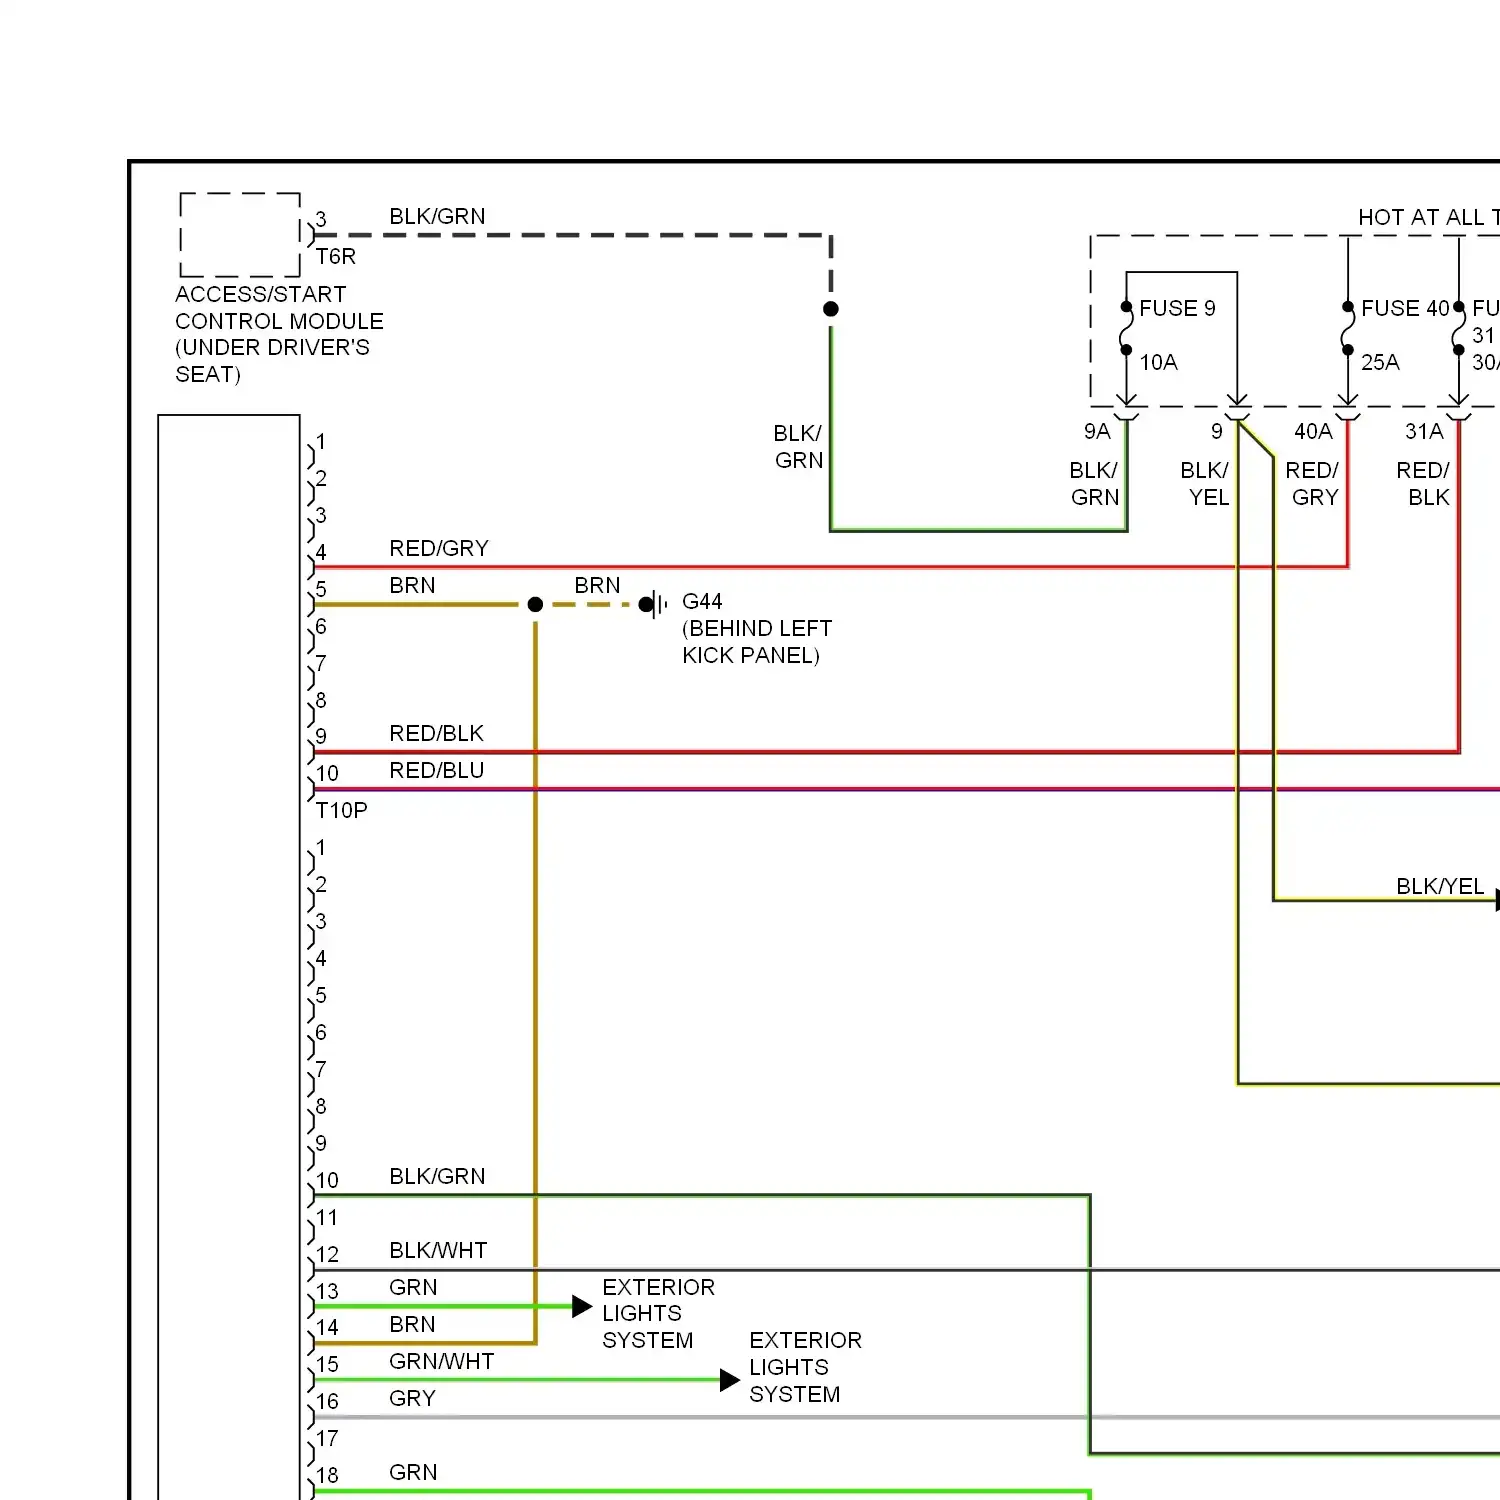Click RED/GRY label on T10P pin 4
This screenshot has height=1500, width=1500.
coord(439,548)
